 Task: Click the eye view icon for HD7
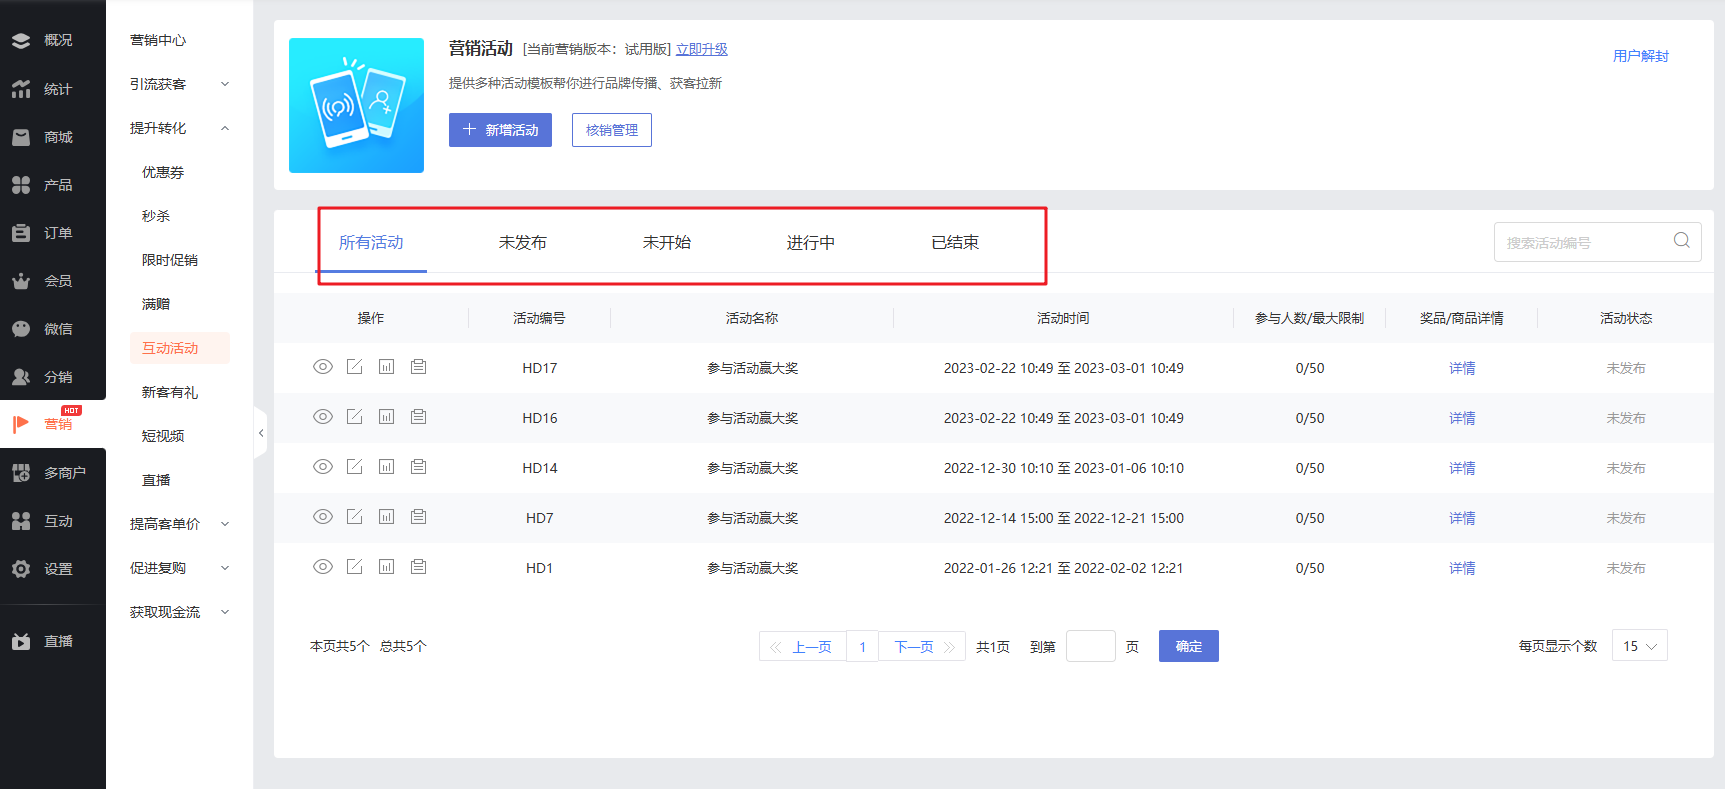tap(323, 517)
